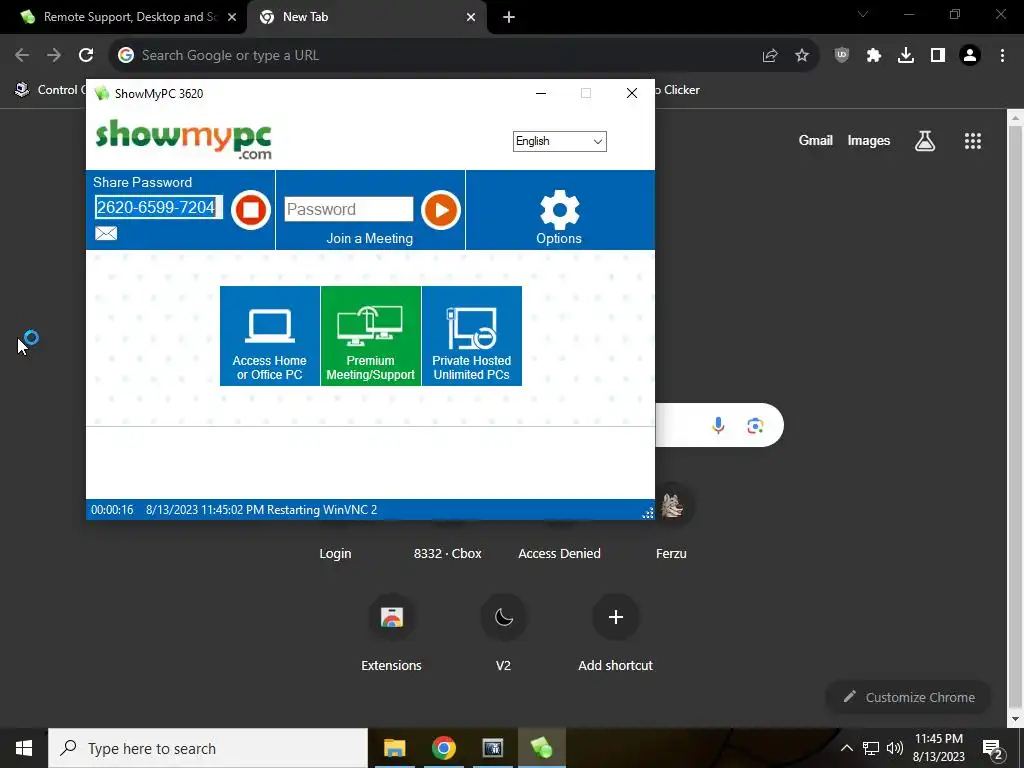Show hidden system tray icons

click(x=846, y=748)
